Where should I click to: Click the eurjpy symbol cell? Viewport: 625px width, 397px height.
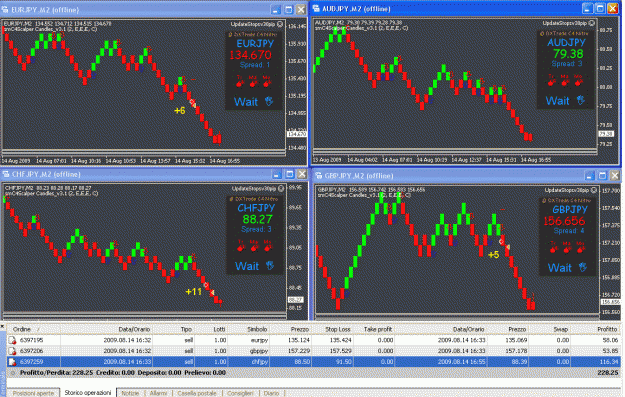click(x=259, y=340)
